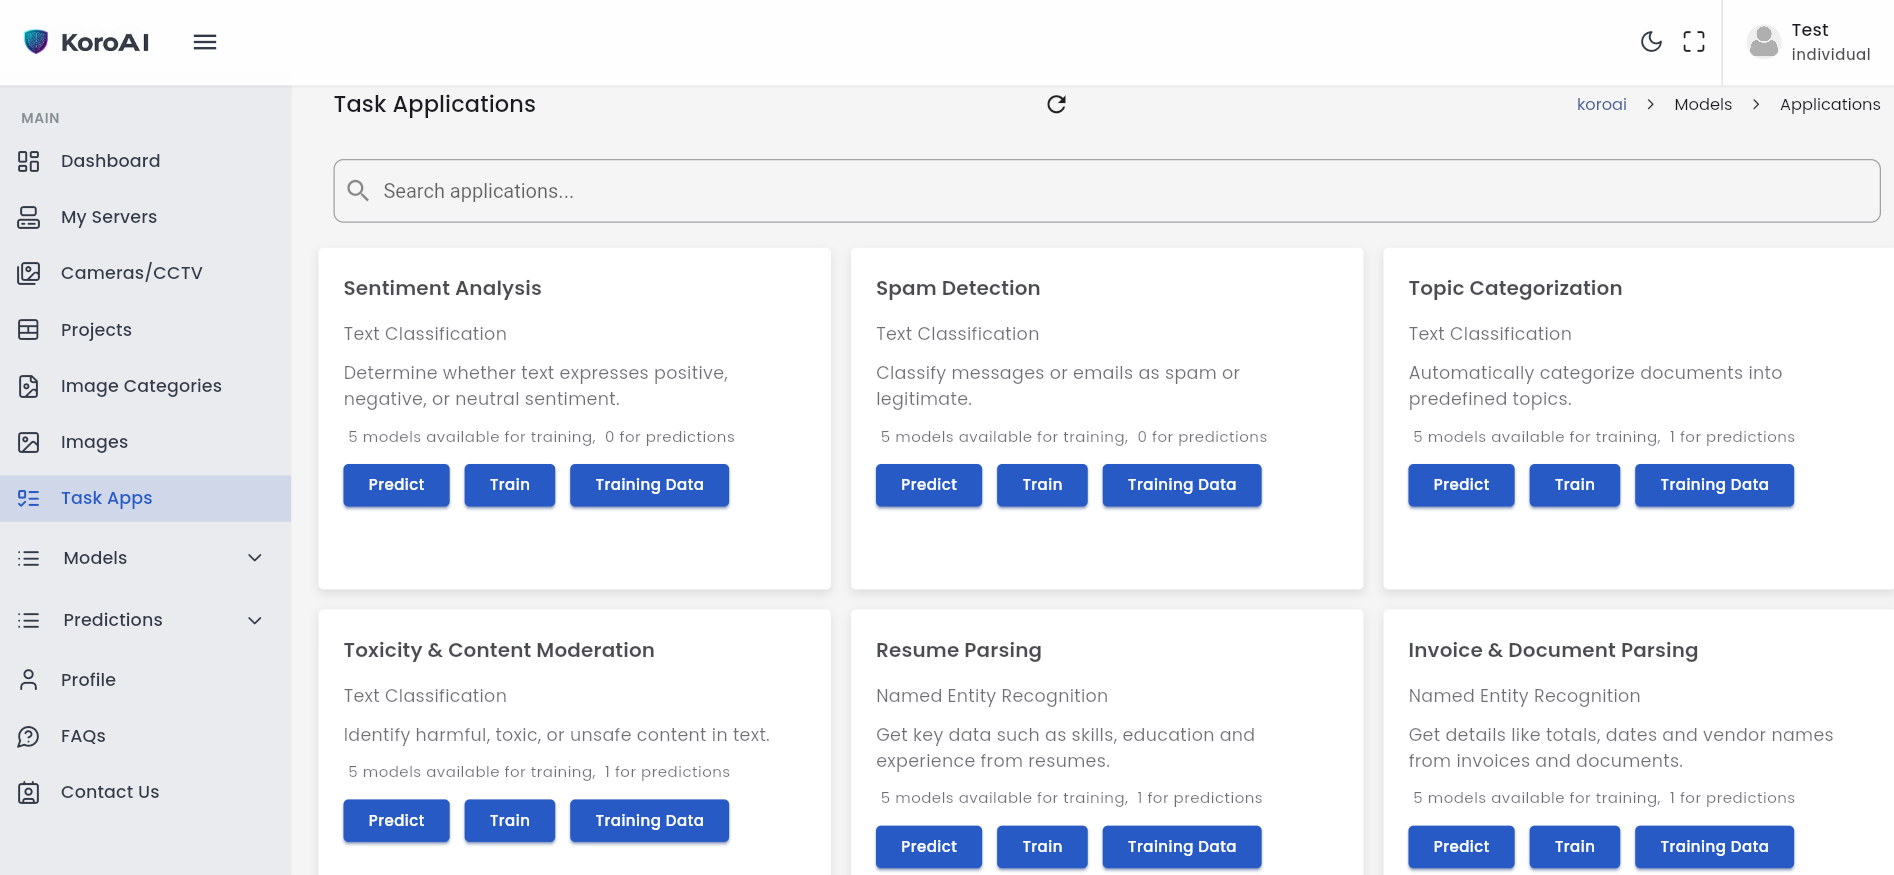Click the Search applications input field

(1106, 191)
